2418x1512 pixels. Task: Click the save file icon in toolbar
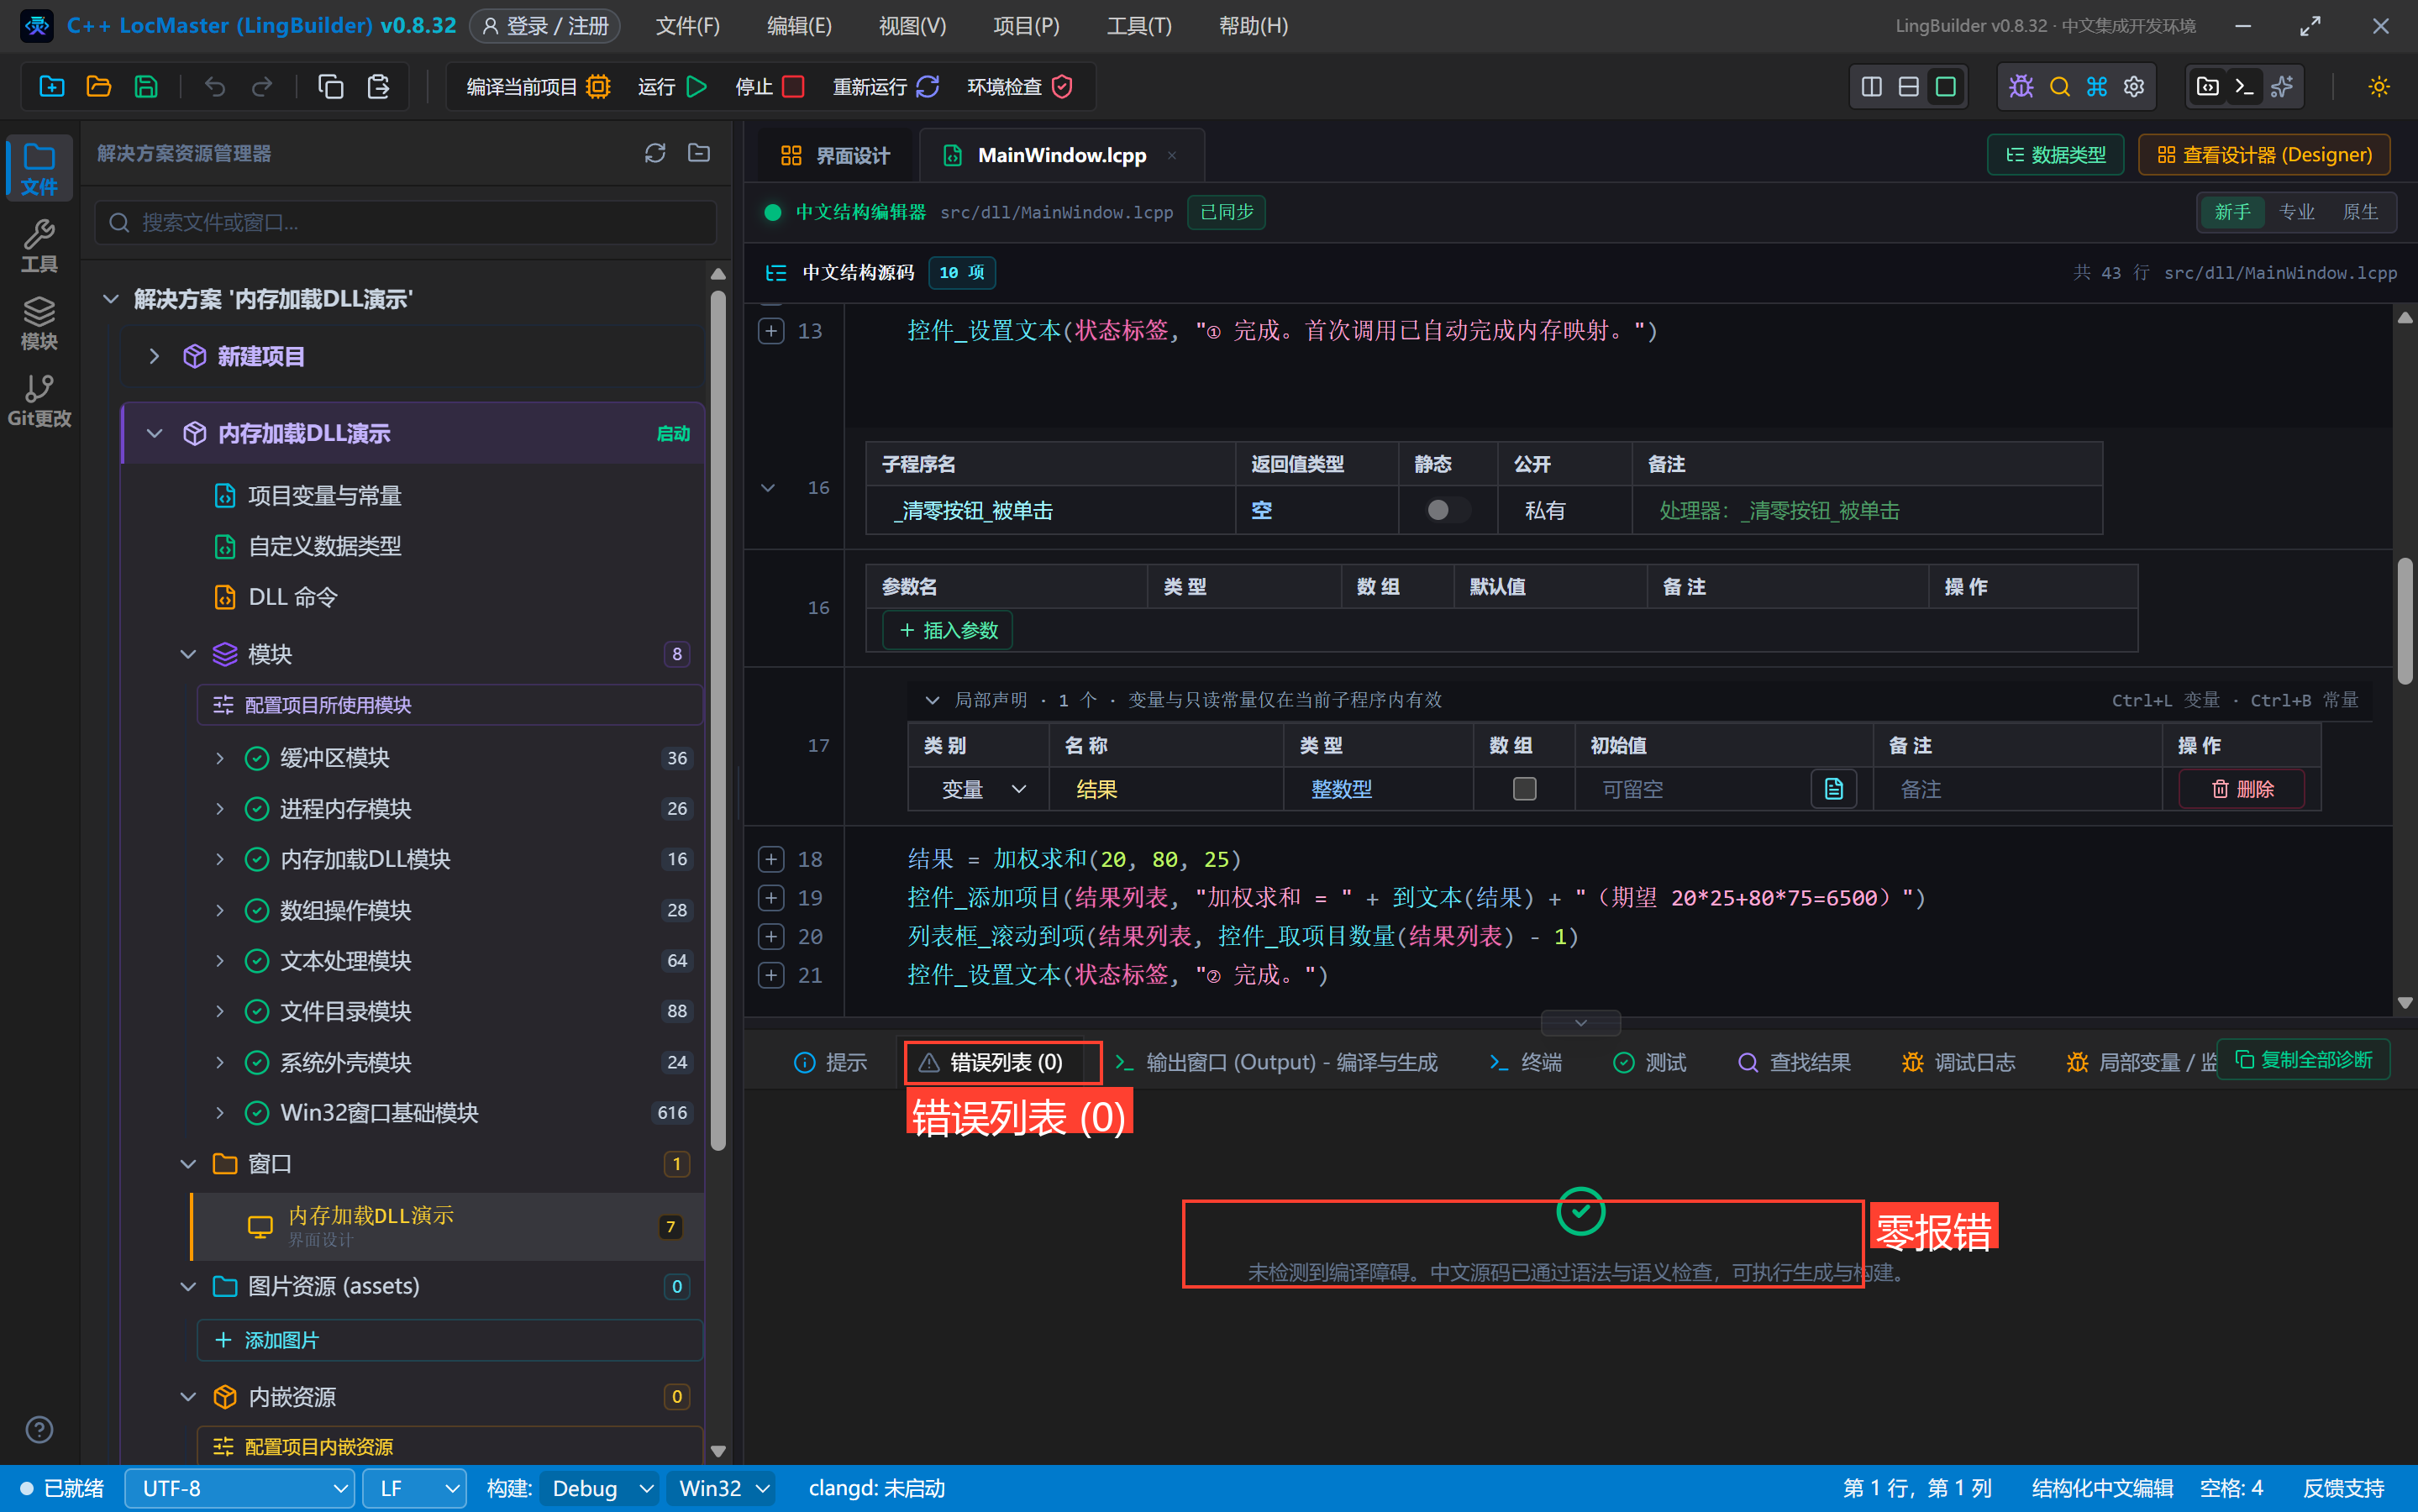click(x=146, y=87)
